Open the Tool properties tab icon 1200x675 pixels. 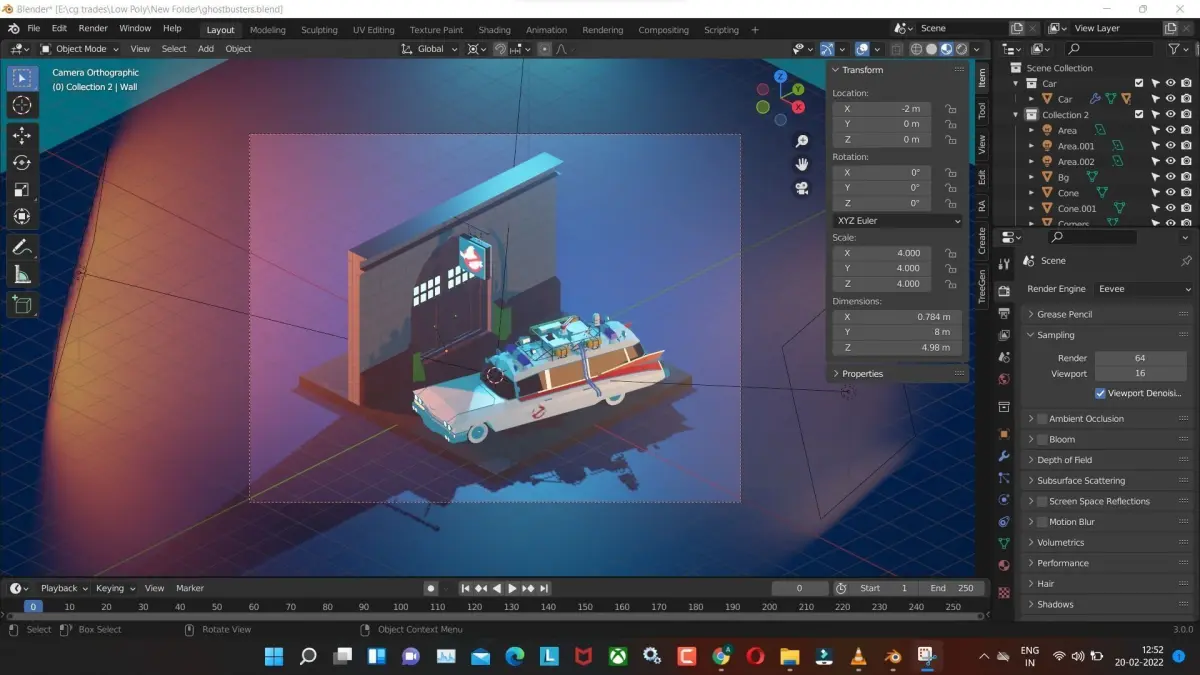pyautogui.click(x=1004, y=263)
